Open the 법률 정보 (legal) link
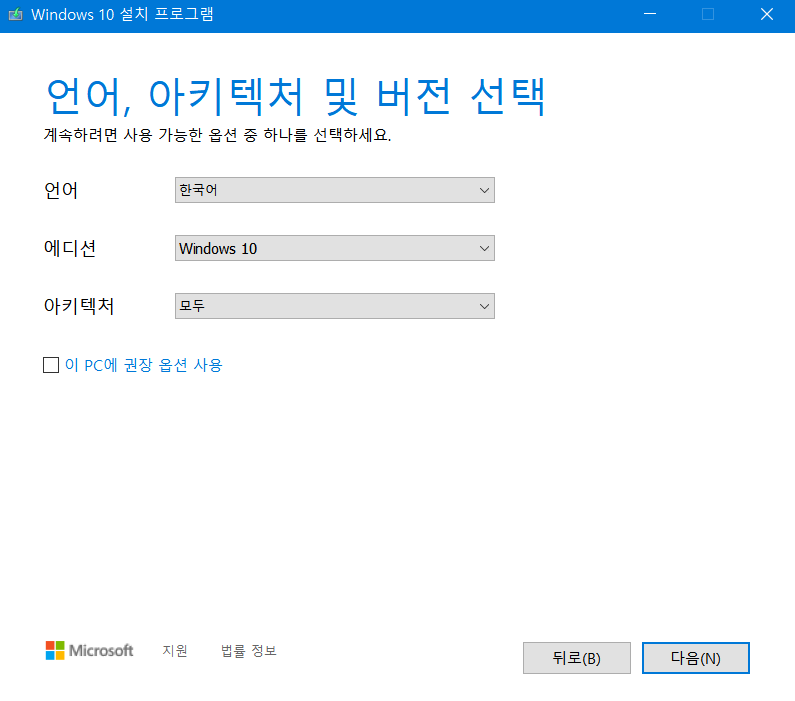Image resolution: width=795 pixels, height=701 pixels. (x=248, y=650)
